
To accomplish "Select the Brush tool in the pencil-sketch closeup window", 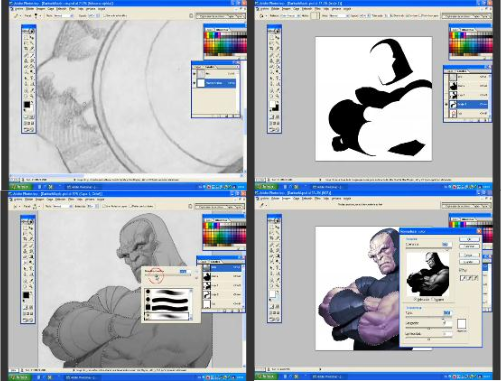I will (31, 55).
